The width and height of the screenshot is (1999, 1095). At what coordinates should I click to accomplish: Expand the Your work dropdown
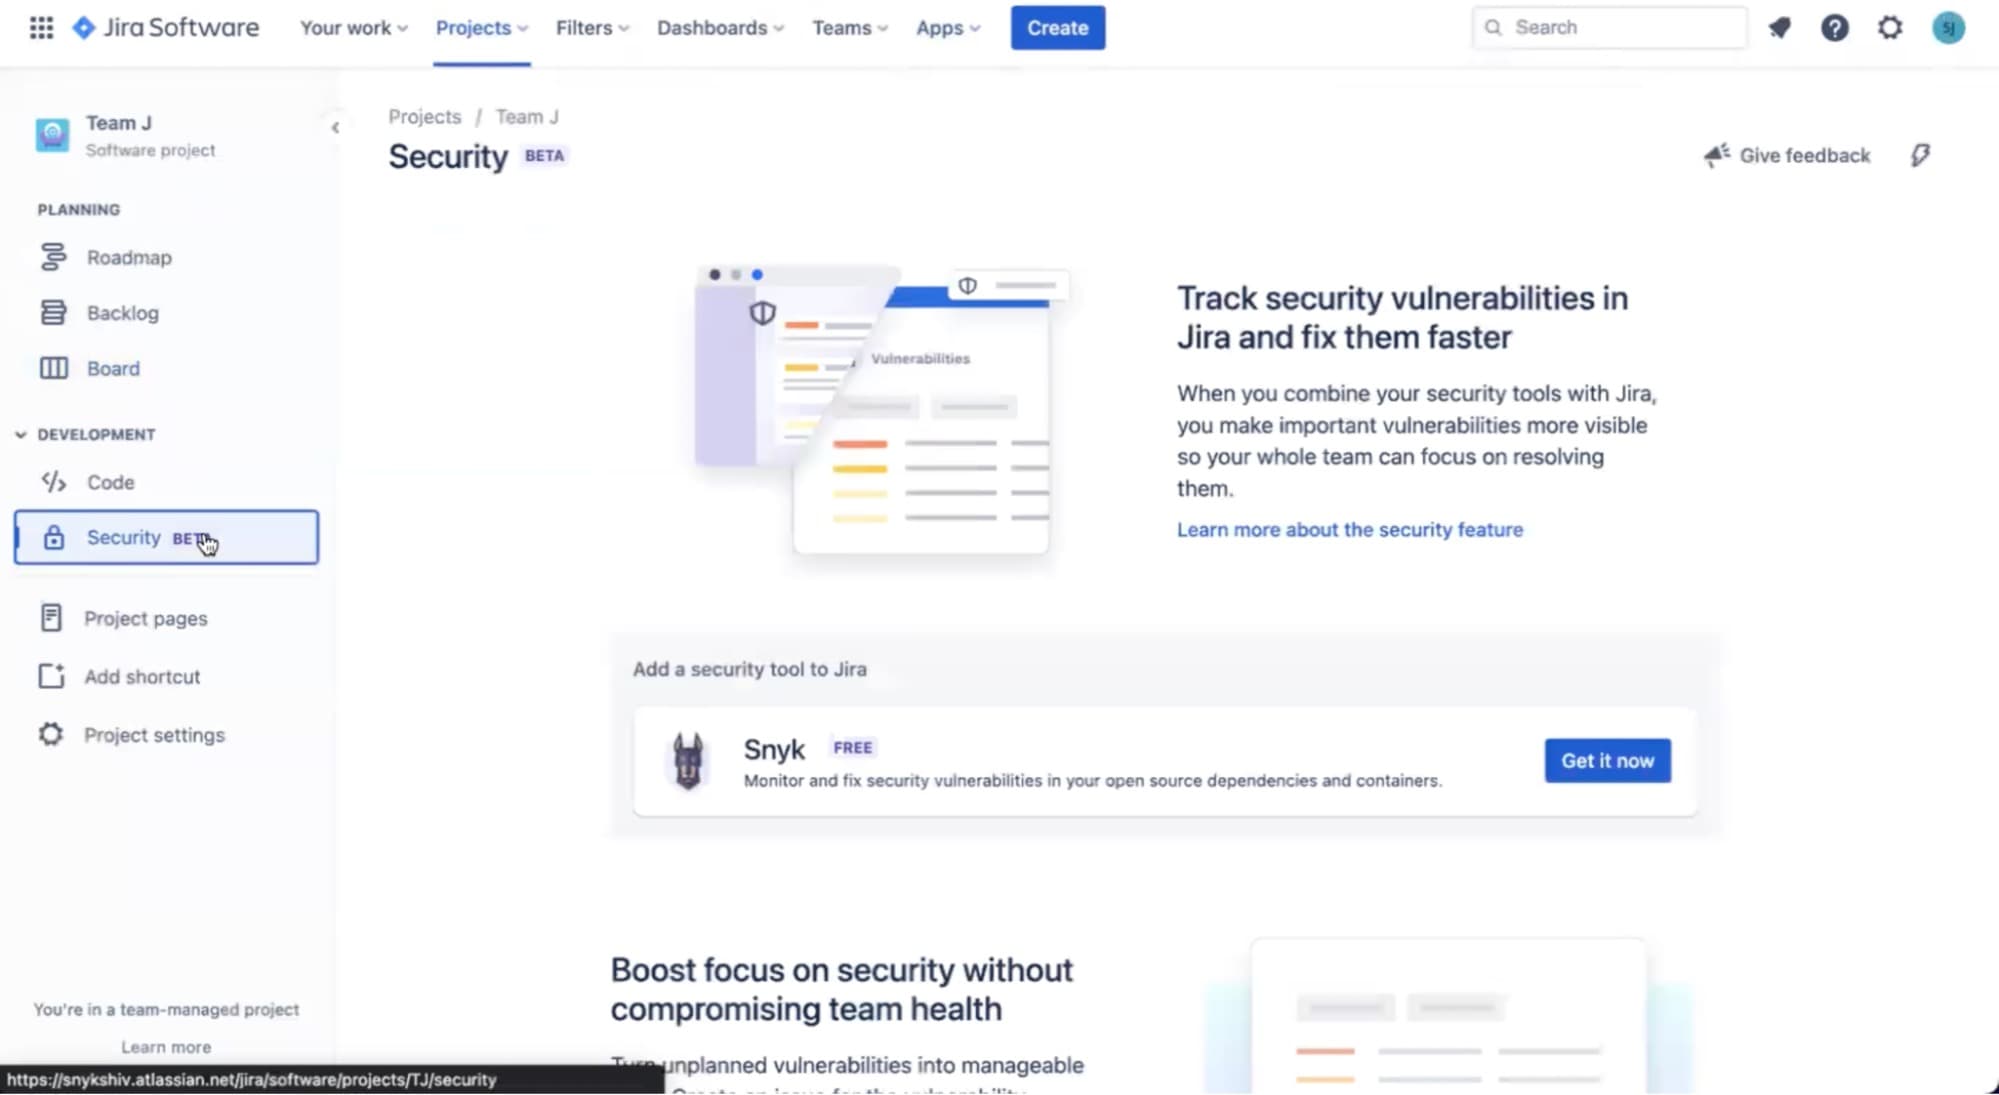[354, 28]
